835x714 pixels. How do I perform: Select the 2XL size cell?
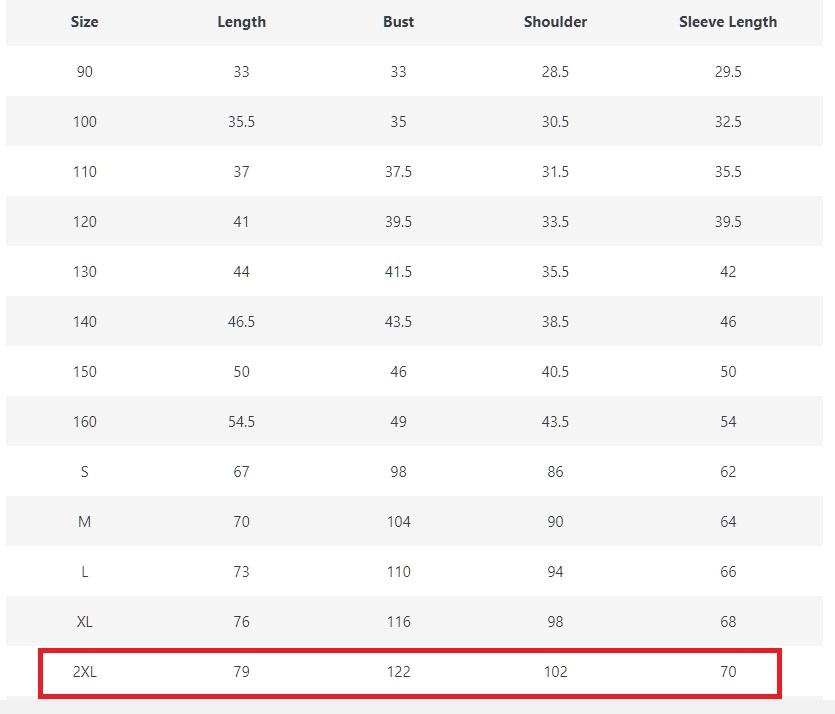click(x=85, y=672)
